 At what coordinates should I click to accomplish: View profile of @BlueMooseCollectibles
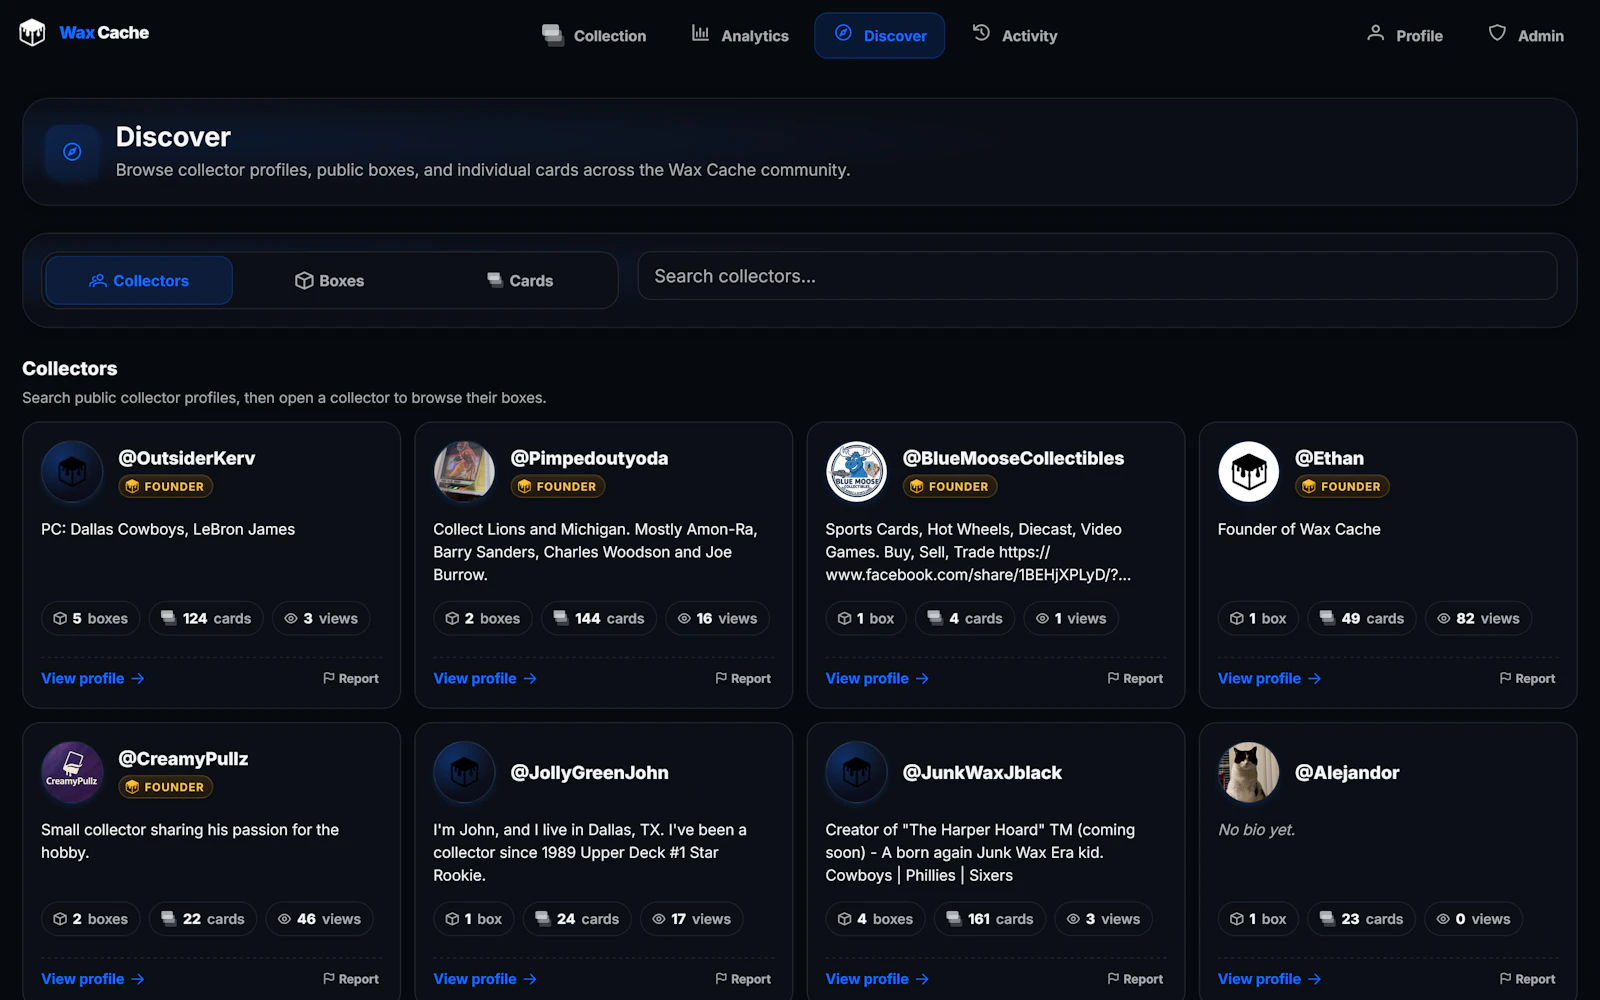click(x=877, y=678)
